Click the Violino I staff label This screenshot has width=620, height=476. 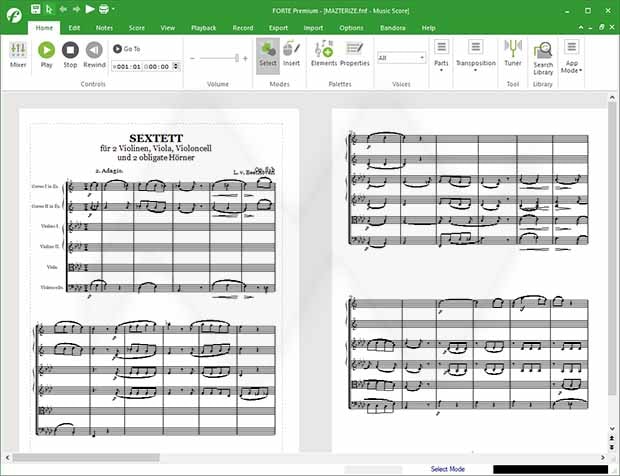click(50, 226)
